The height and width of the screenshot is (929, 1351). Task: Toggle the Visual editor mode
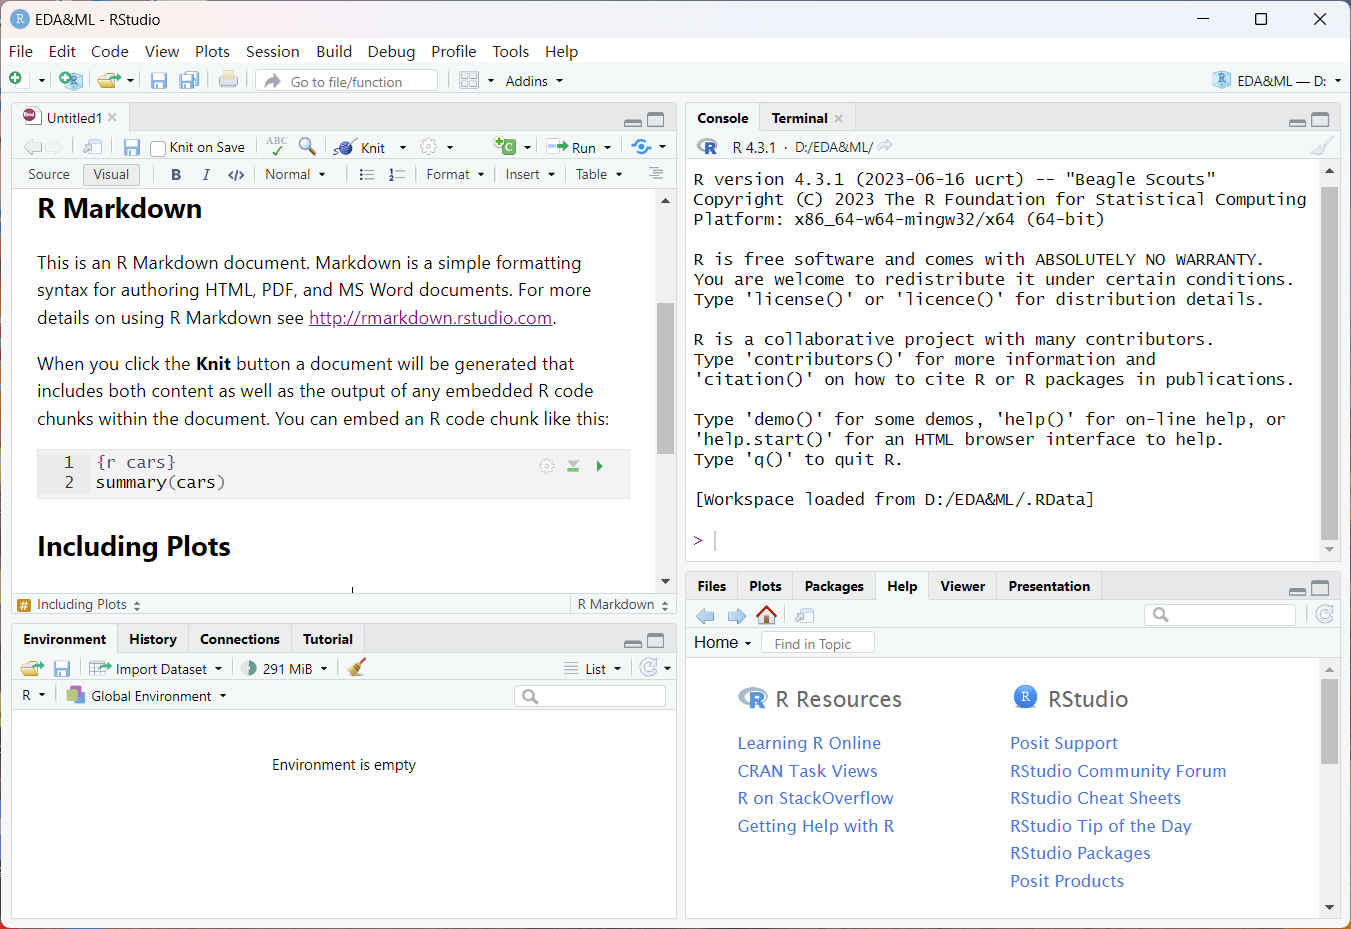[111, 174]
